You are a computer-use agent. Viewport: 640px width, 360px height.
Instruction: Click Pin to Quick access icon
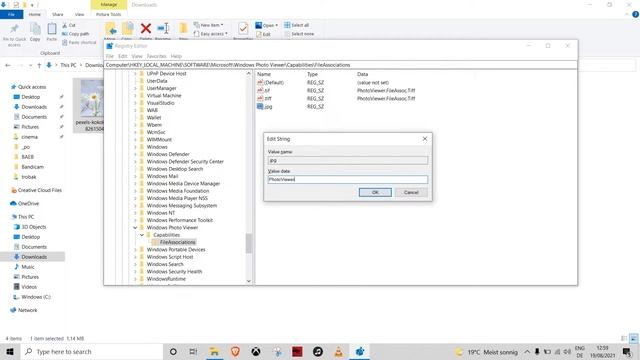[x=14, y=29]
